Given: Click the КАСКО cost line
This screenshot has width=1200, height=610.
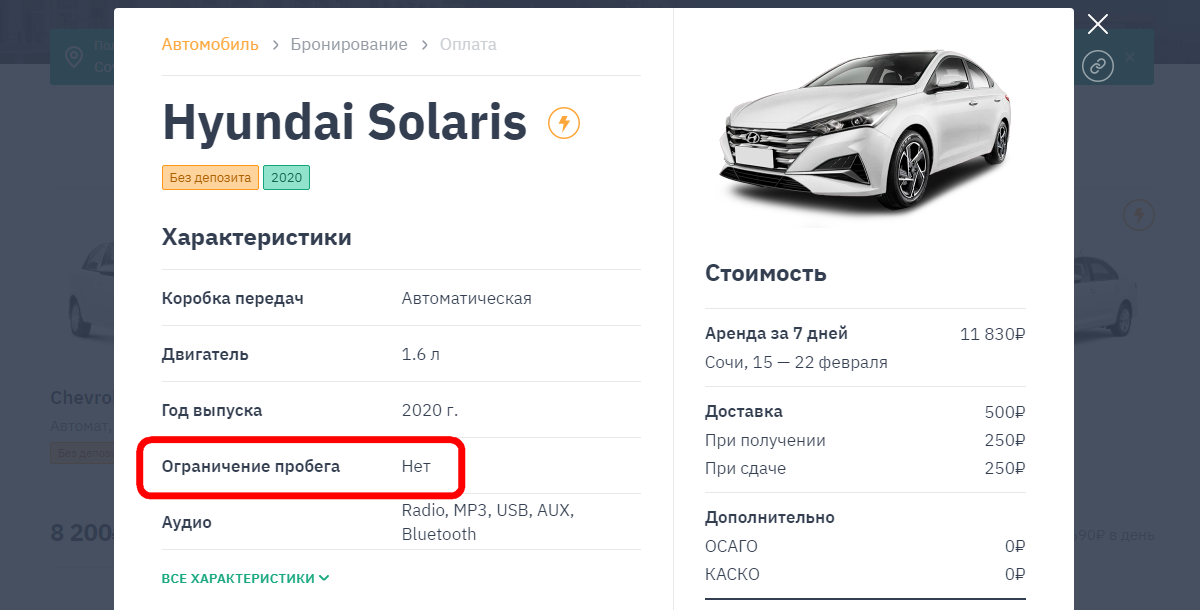Looking at the screenshot, I should pyautogui.click(x=865, y=574).
